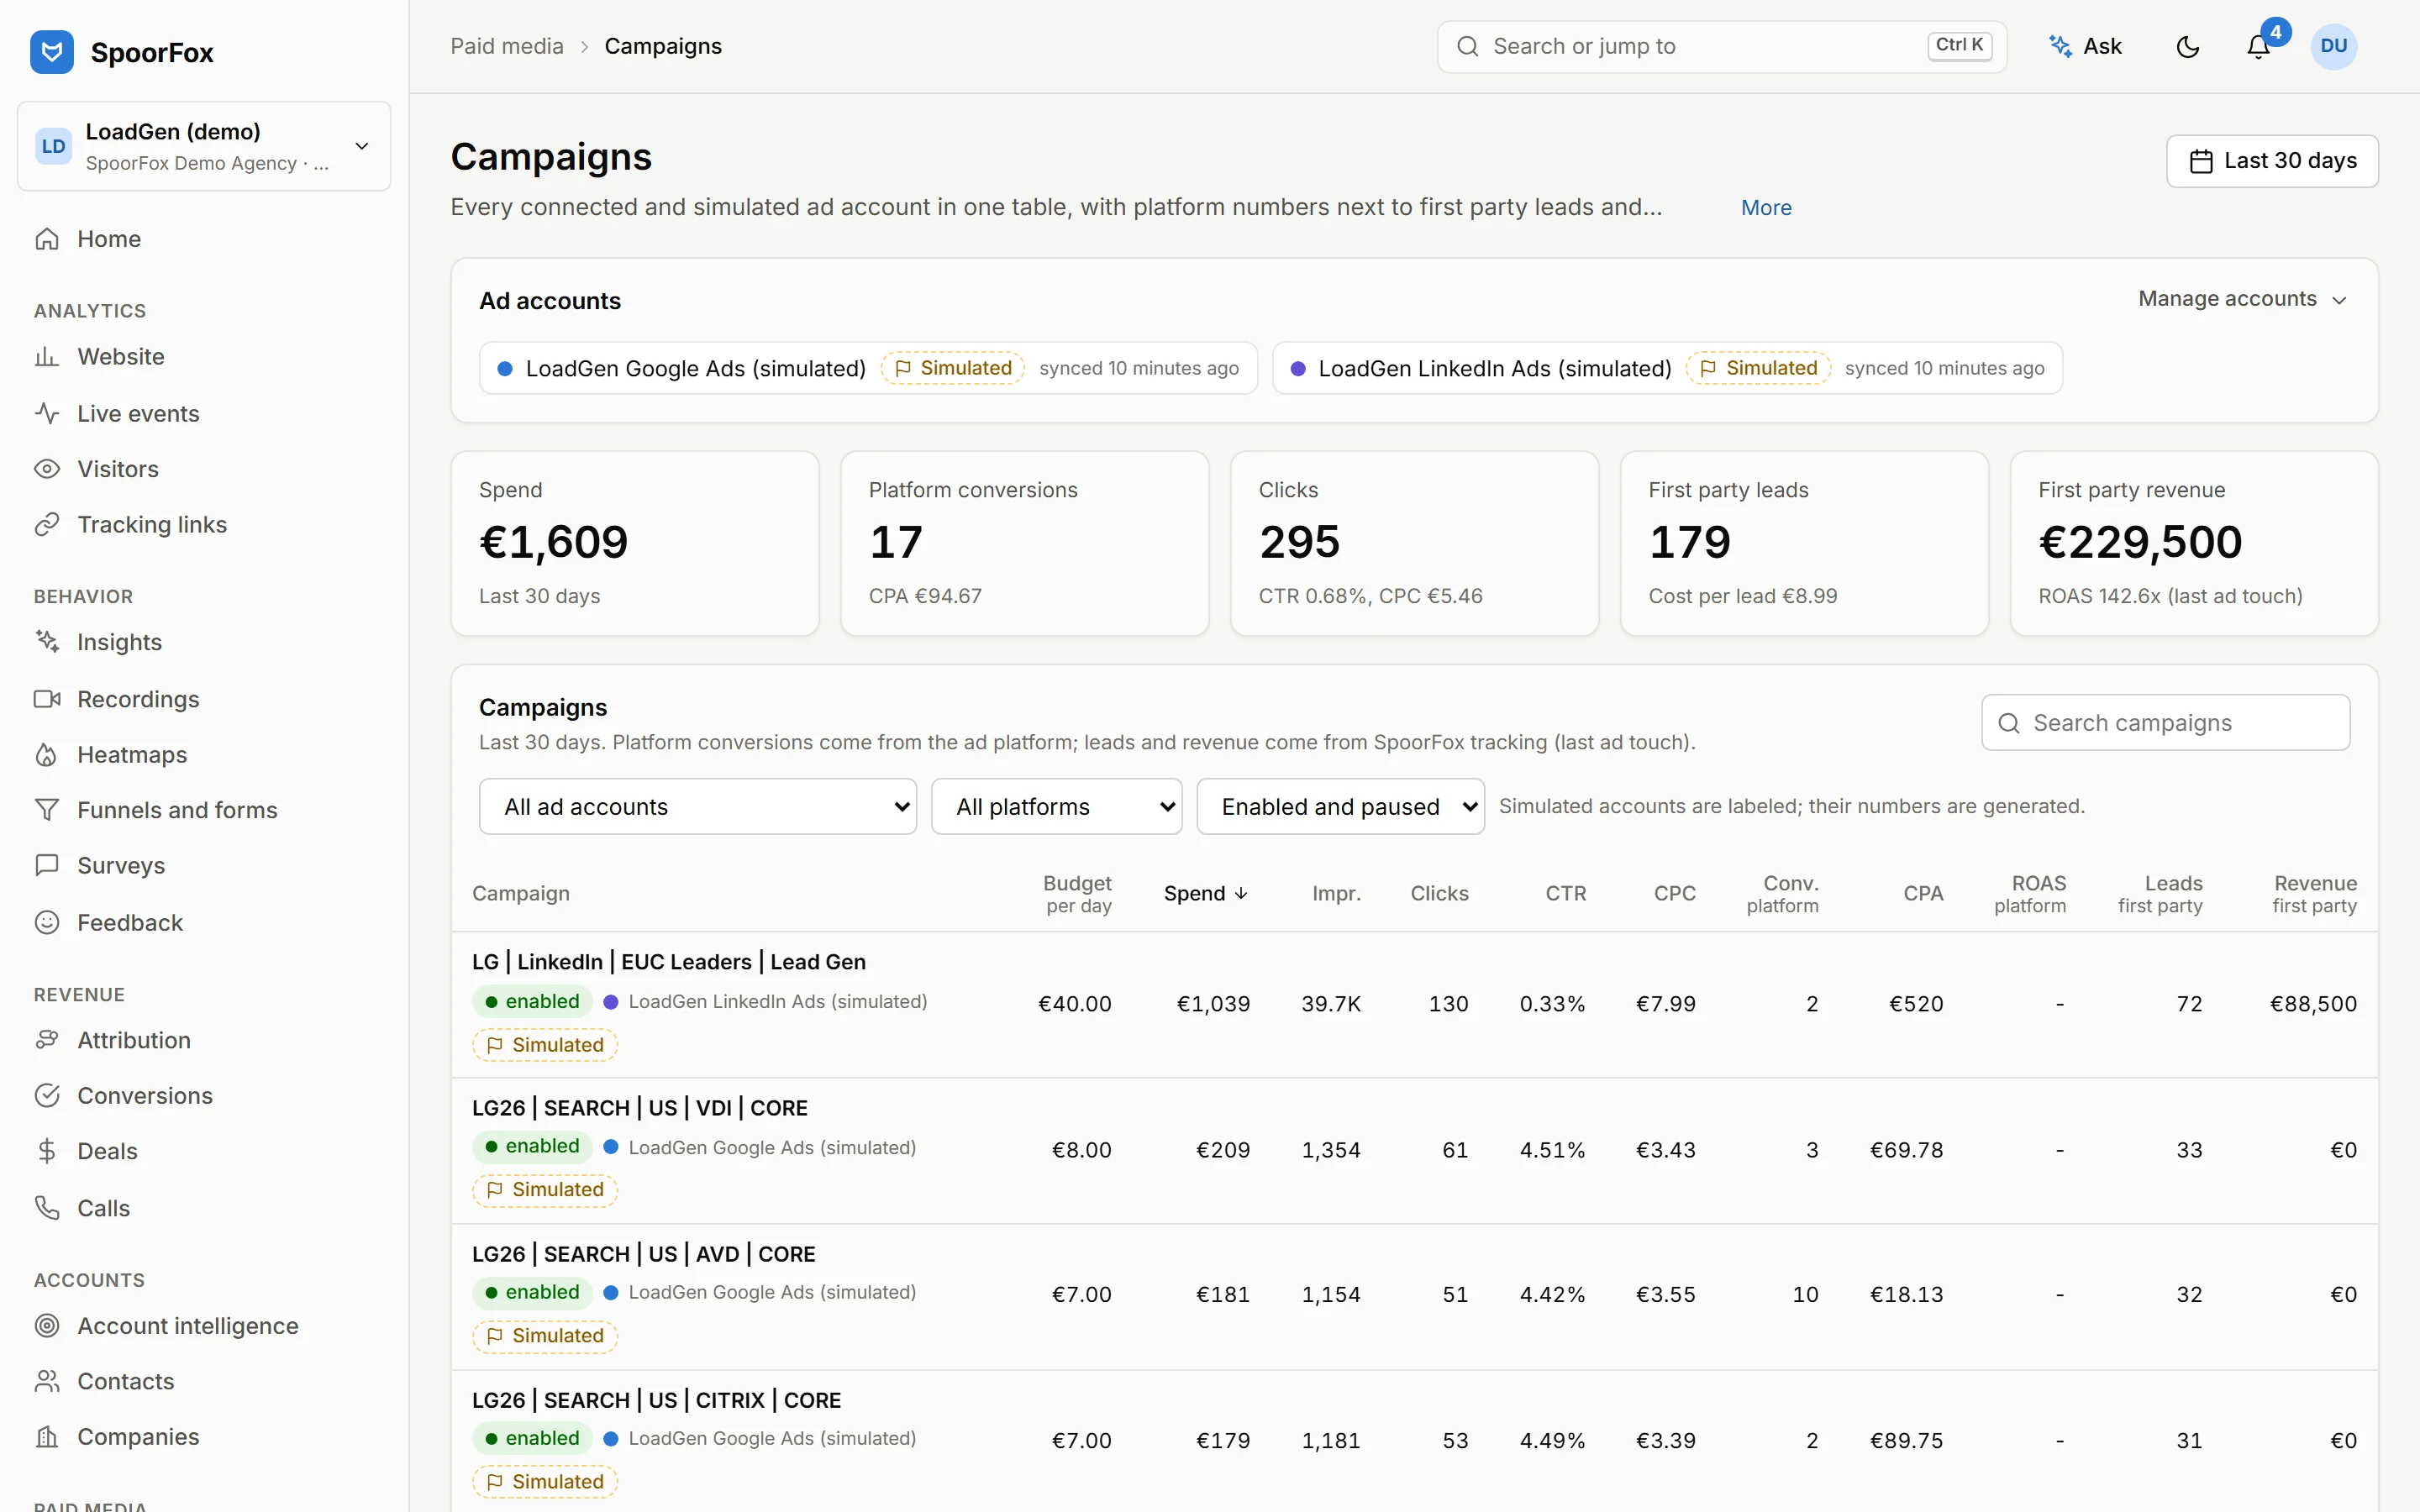
Task: Open LG26 | SEARCH | US | CITRIX | CORE campaign
Action: pyautogui.click(x=656, y=1400)
